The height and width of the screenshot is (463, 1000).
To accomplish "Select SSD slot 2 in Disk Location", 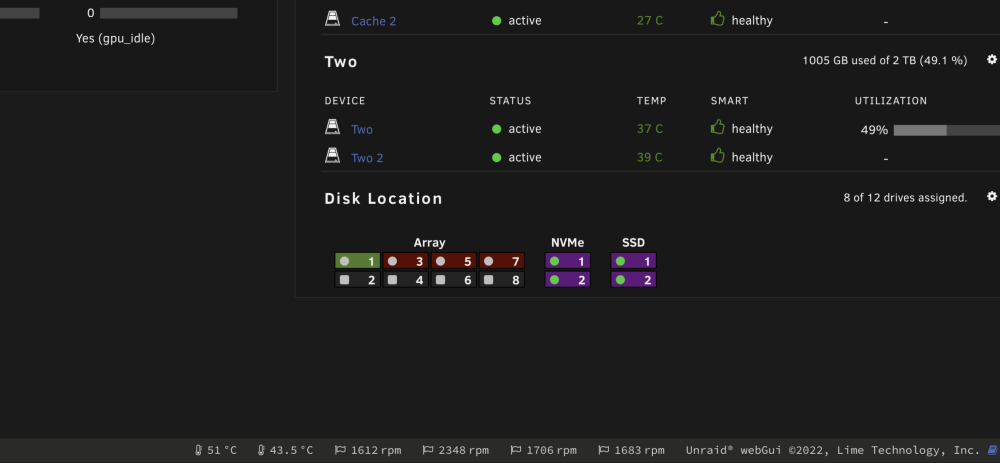I will (633, 279).
